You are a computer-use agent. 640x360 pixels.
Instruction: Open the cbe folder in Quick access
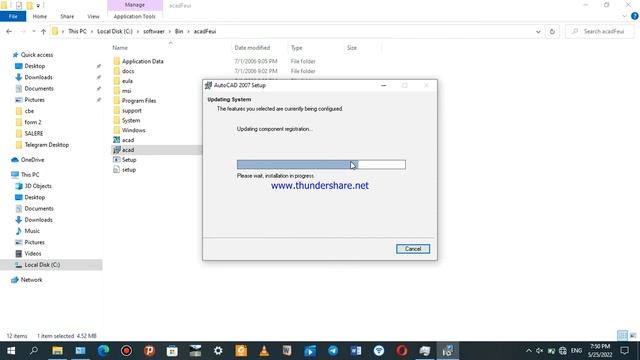click(x=29, y=111)
